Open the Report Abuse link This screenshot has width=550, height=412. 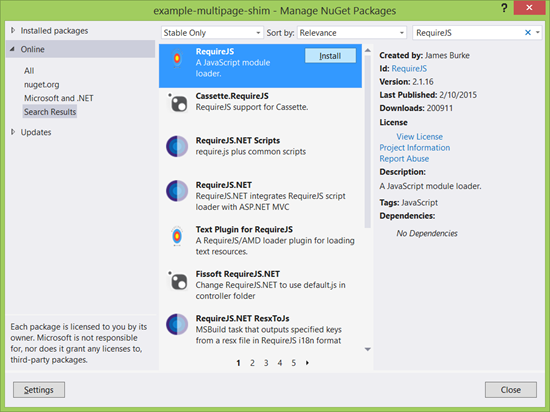[404, 159]
